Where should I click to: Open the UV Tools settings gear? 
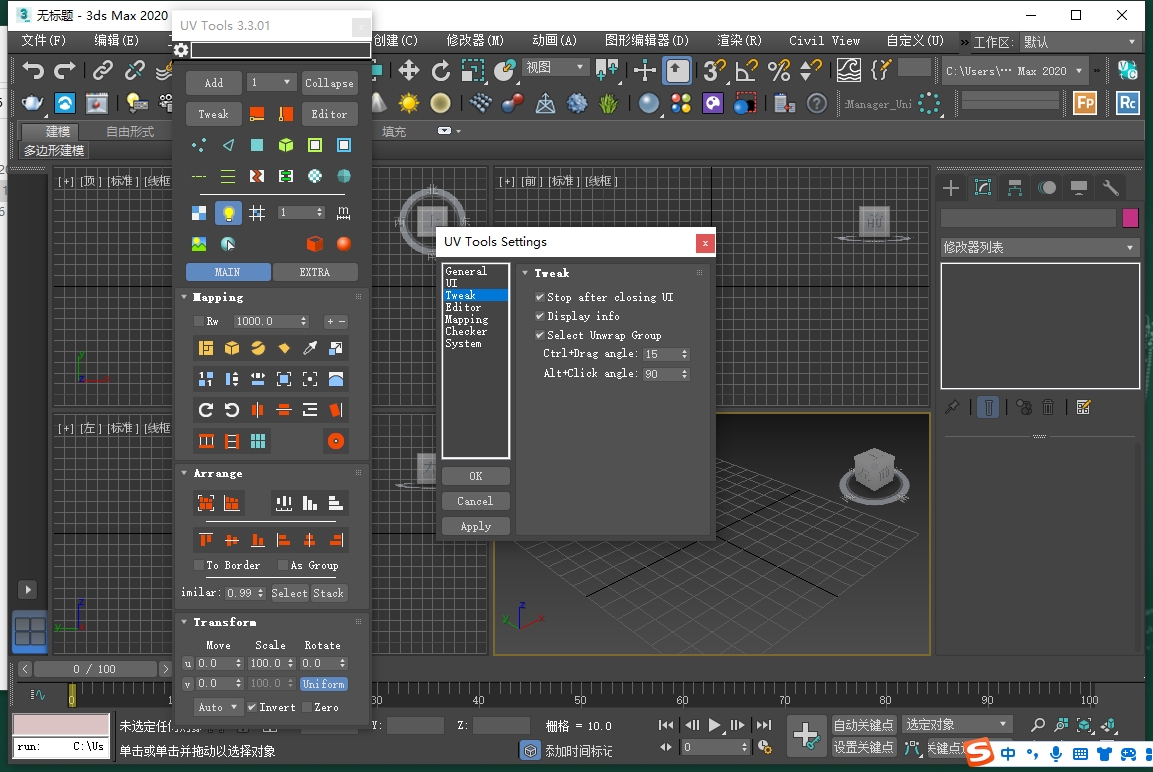click(181, 50)
